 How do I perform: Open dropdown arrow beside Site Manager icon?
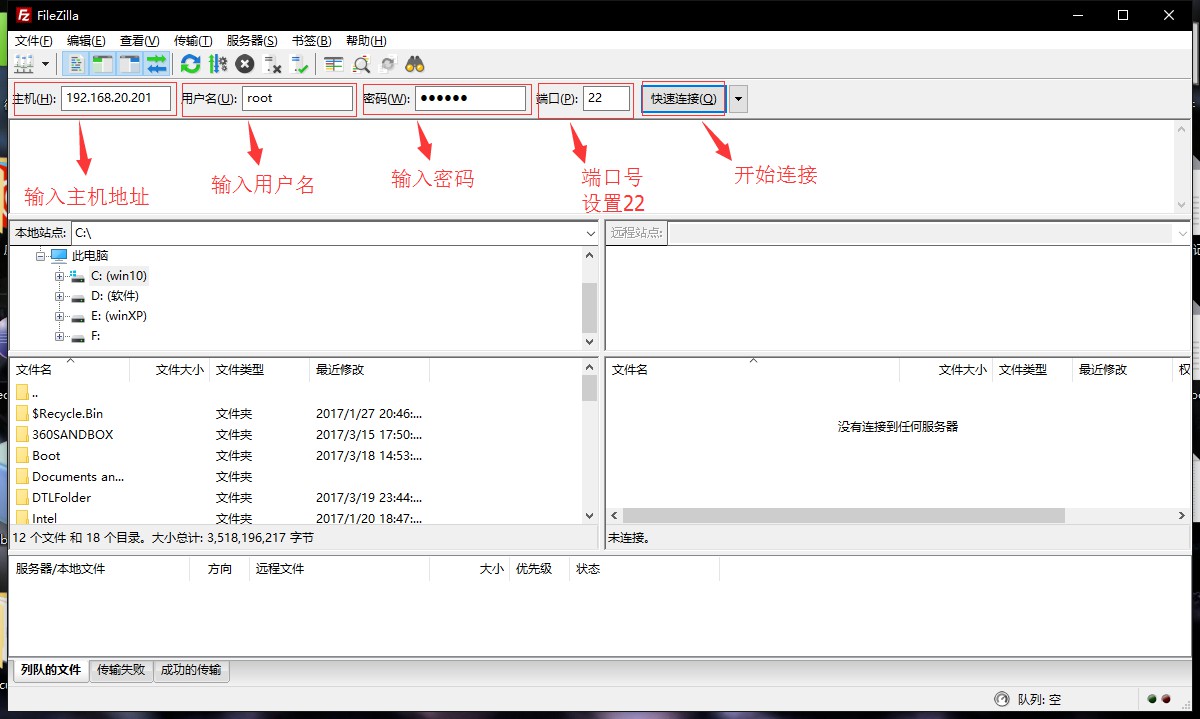click(46, 64)
